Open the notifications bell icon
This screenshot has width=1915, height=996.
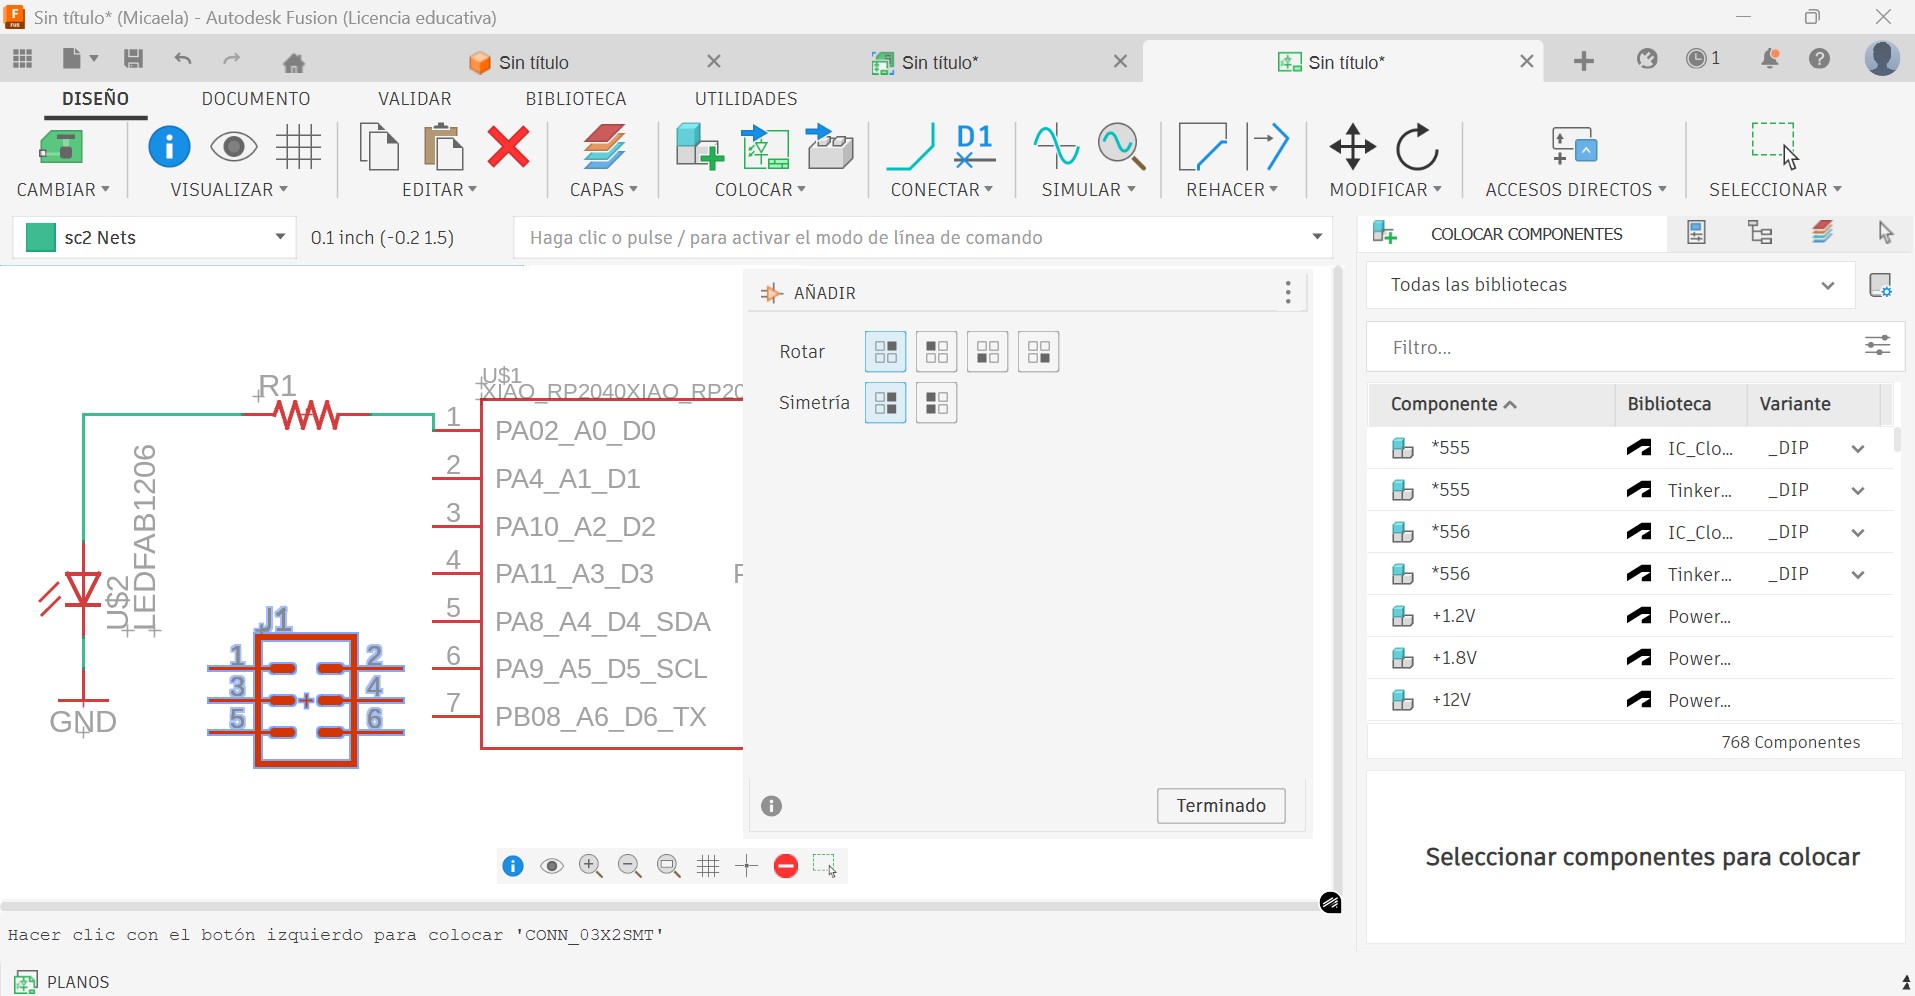1769,59
